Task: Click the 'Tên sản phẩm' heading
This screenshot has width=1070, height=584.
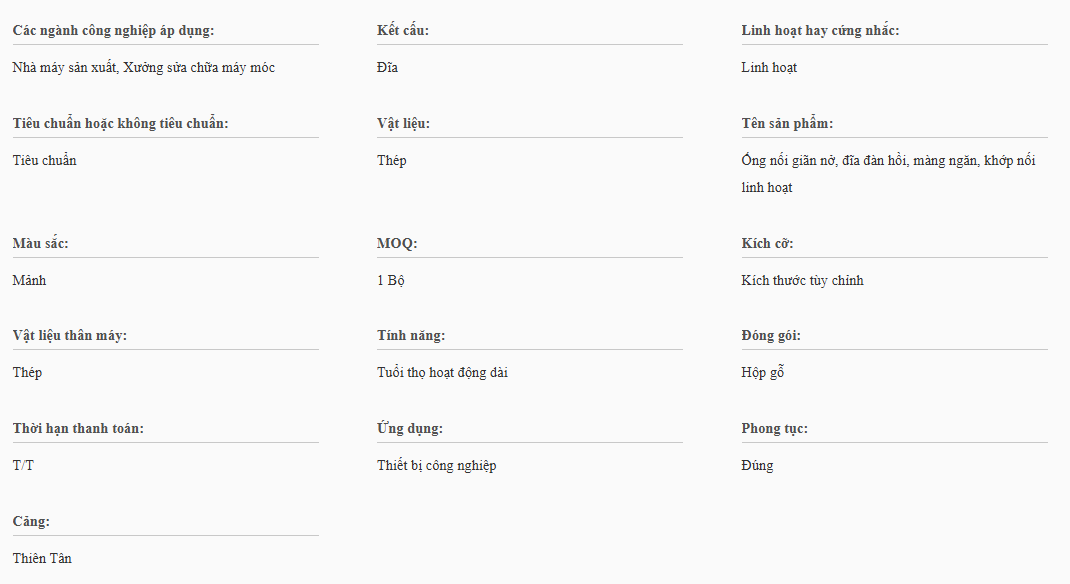Action: click(787, 124)
